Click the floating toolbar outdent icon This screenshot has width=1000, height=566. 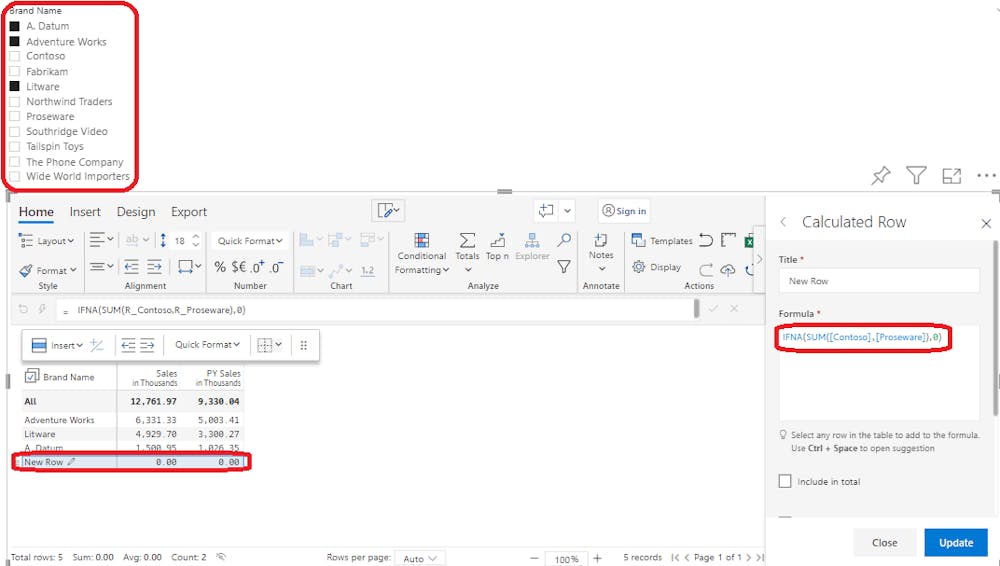(128, 345)
